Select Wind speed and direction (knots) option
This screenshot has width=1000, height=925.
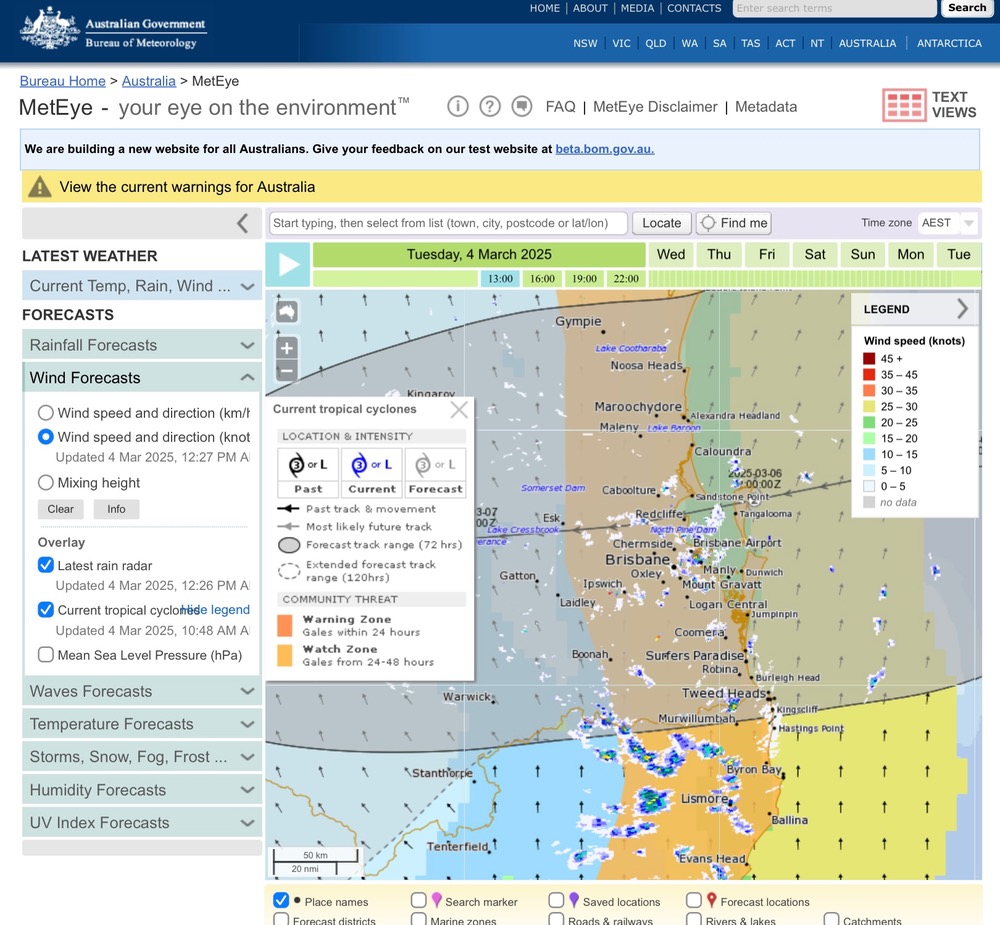[45, 437]
